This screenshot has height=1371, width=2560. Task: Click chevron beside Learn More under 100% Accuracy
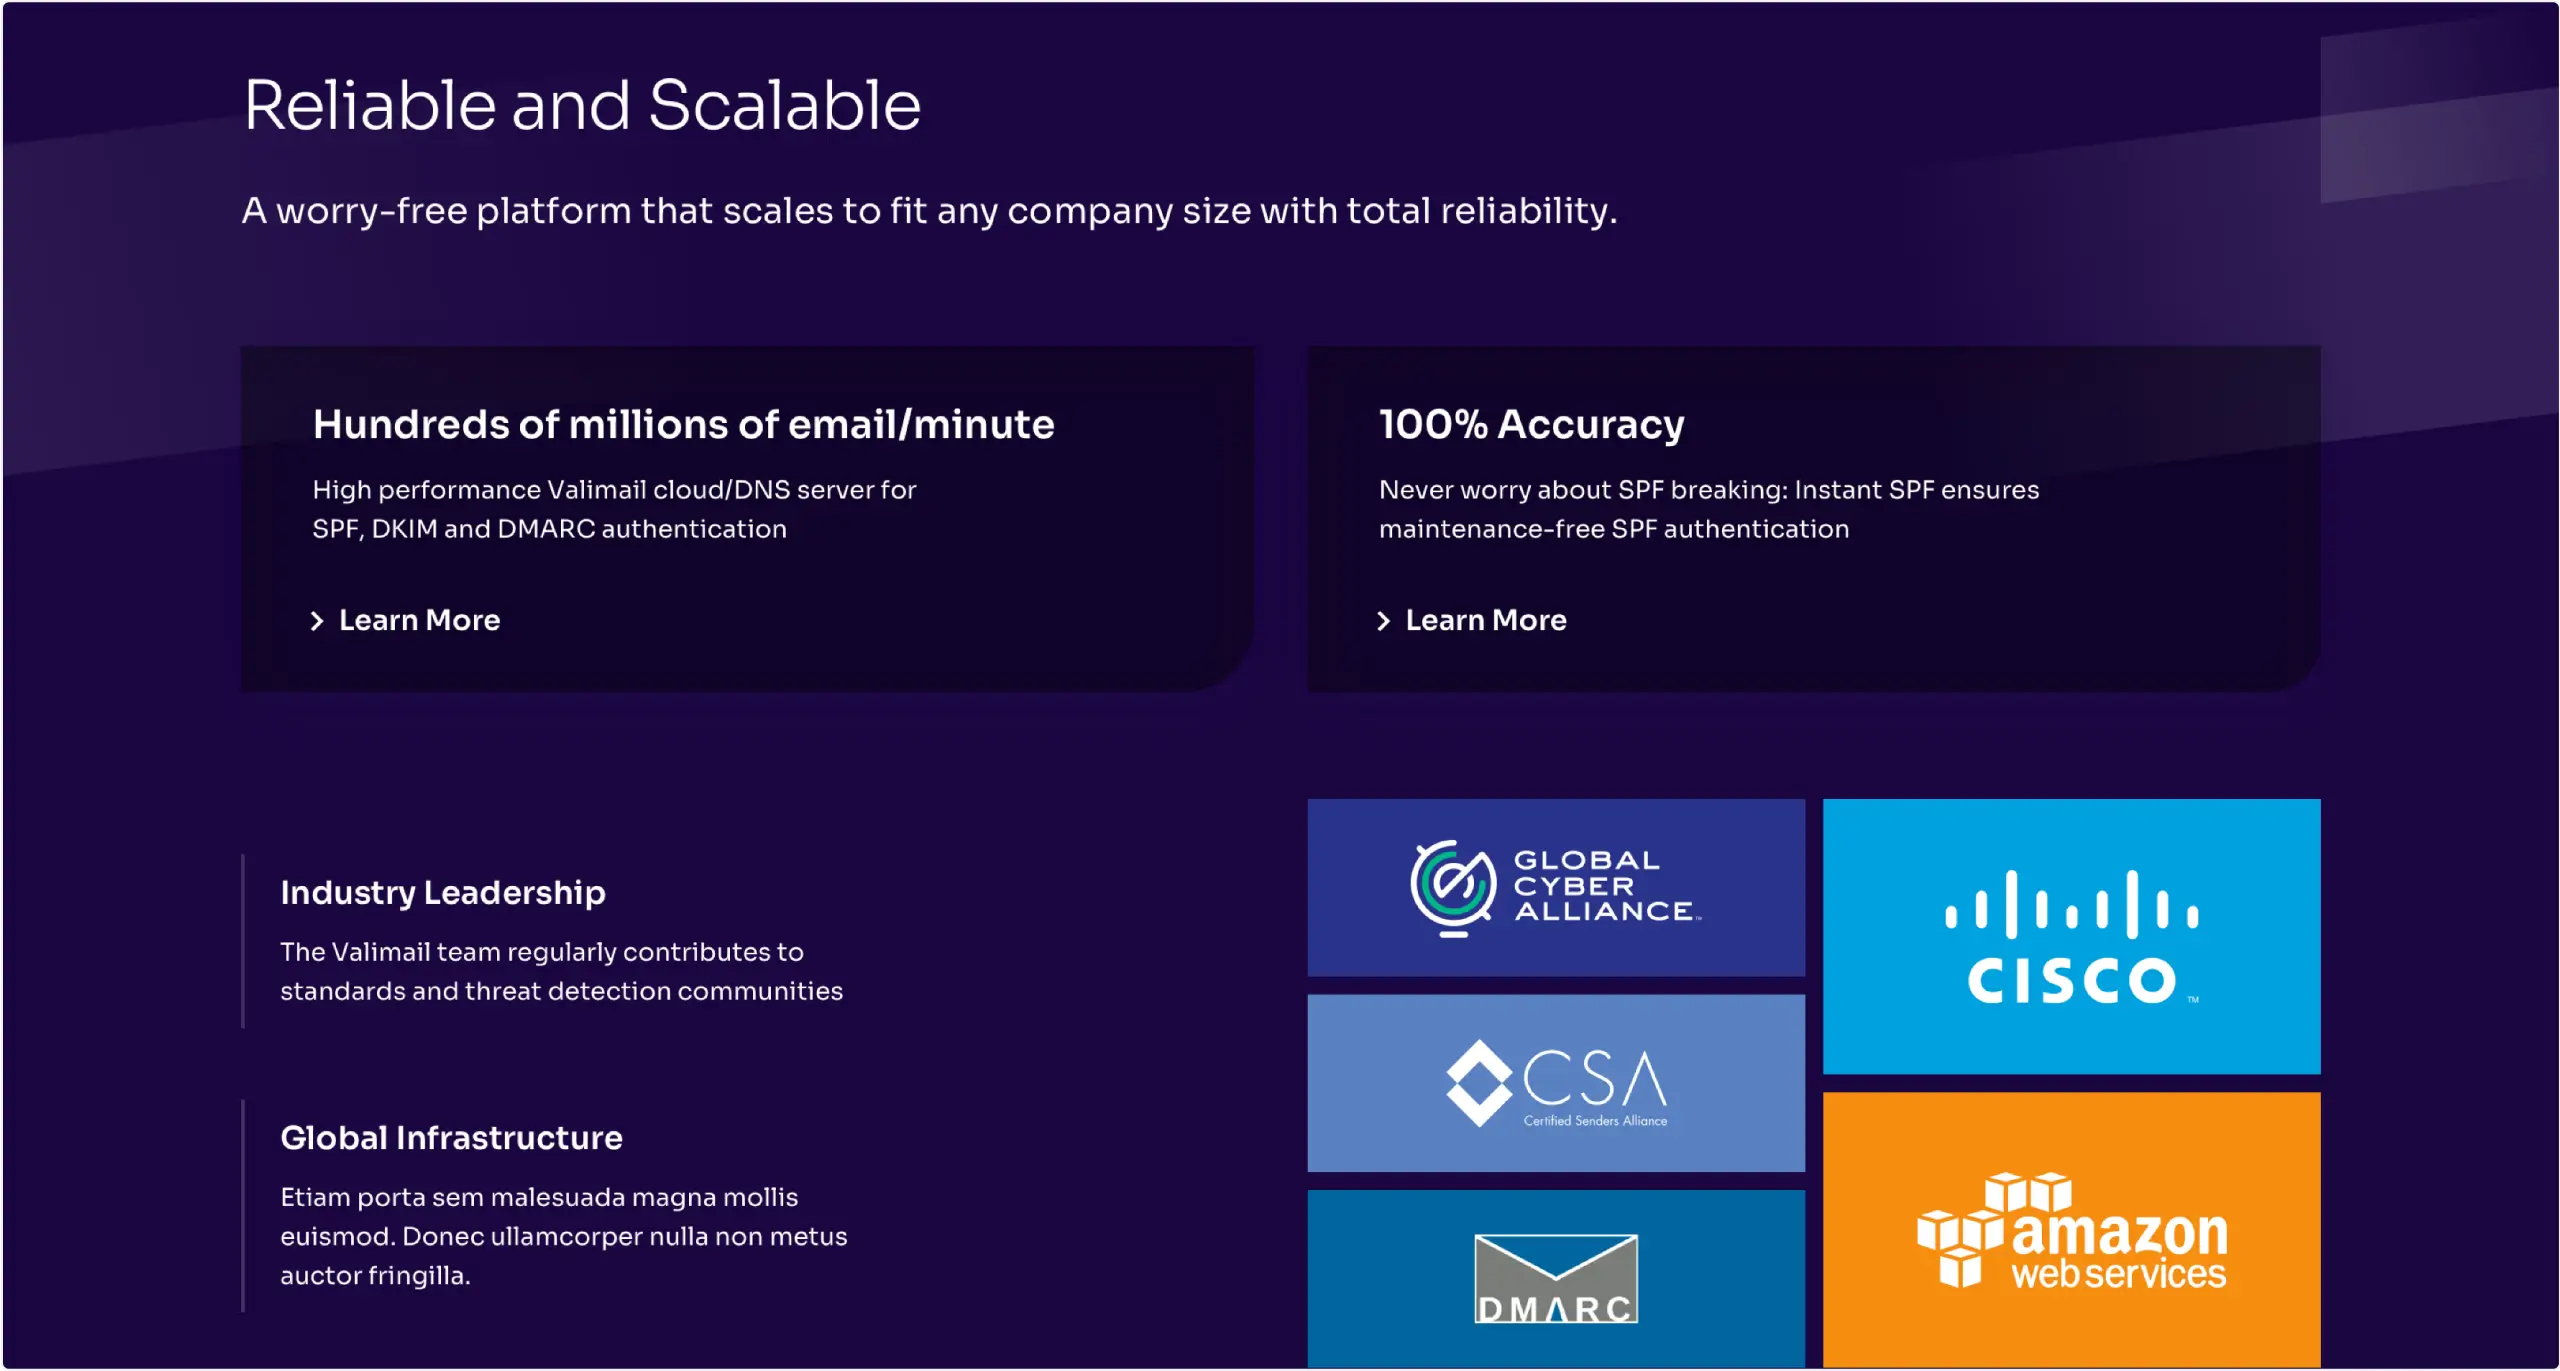pos(1384,621)
